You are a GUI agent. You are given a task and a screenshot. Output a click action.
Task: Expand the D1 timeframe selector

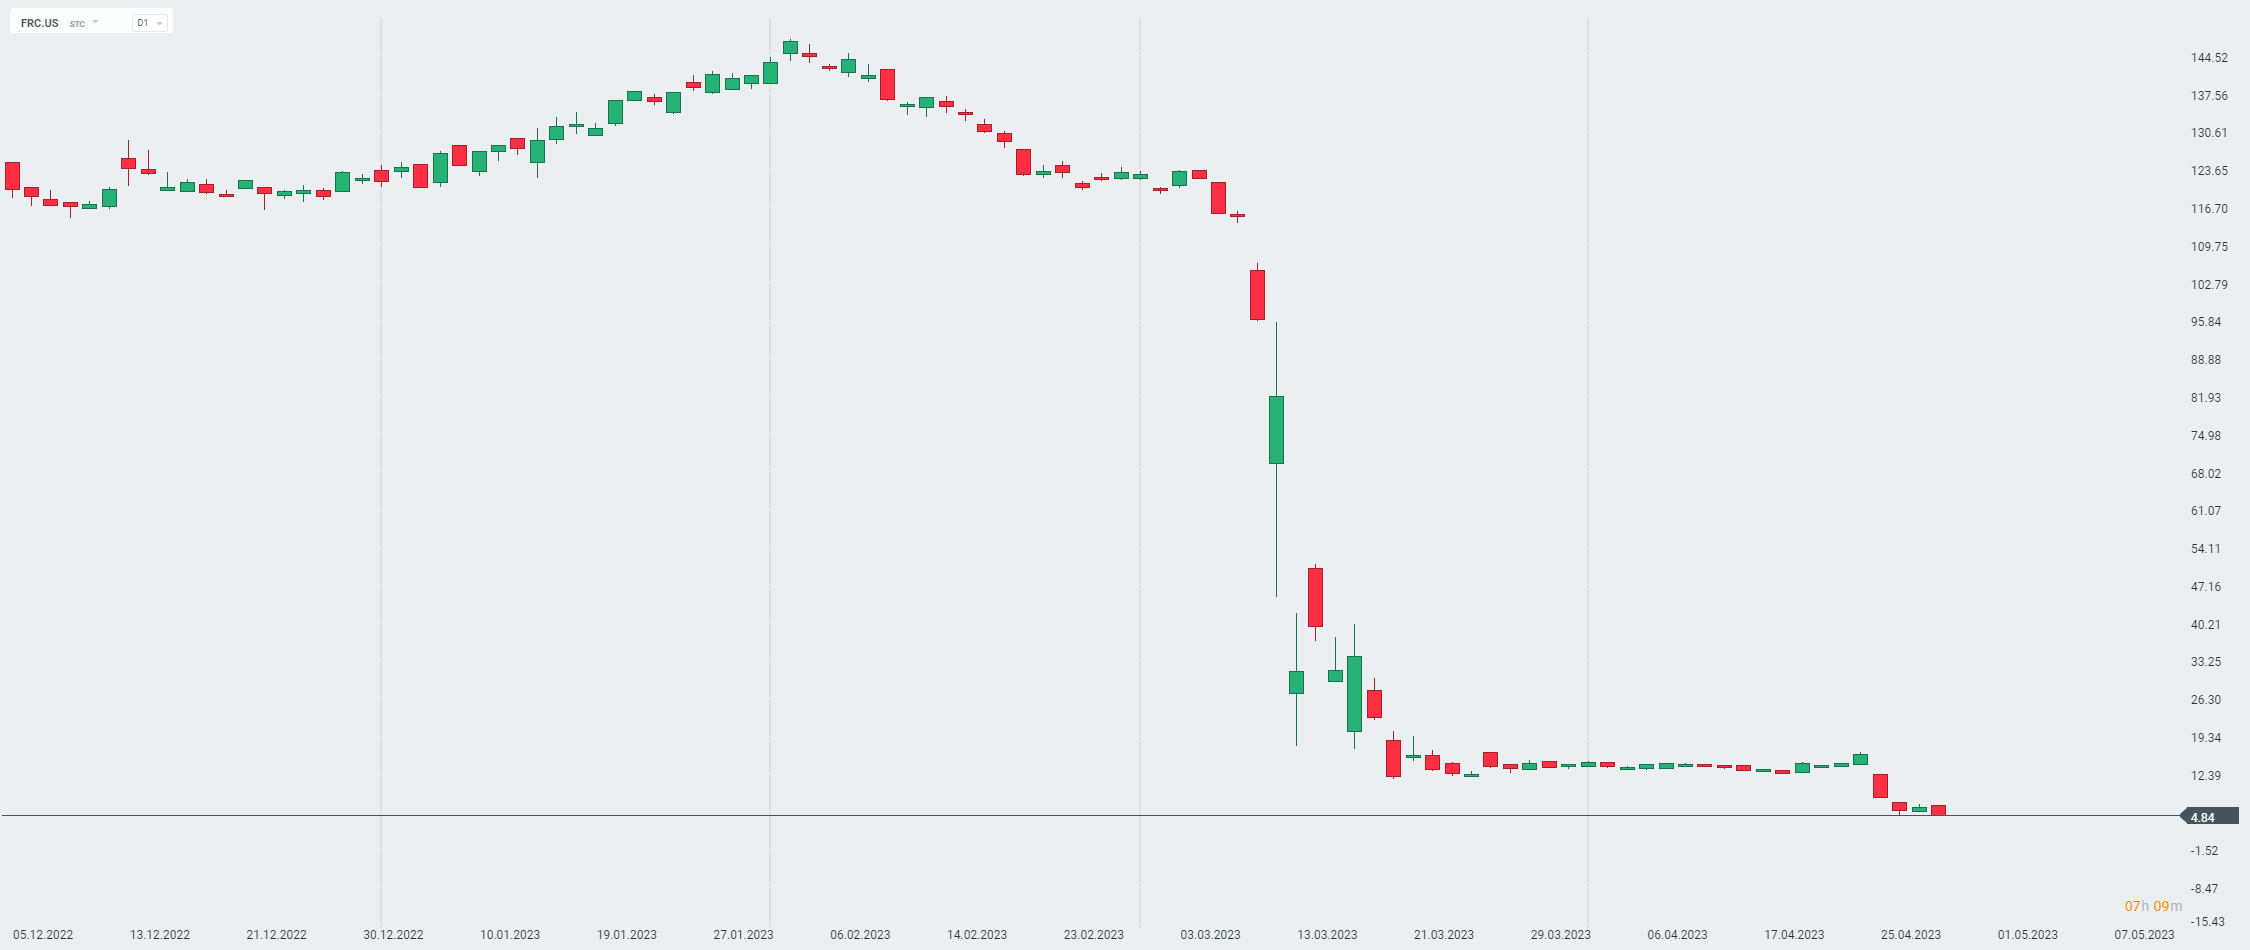click(x=149, y=23)
